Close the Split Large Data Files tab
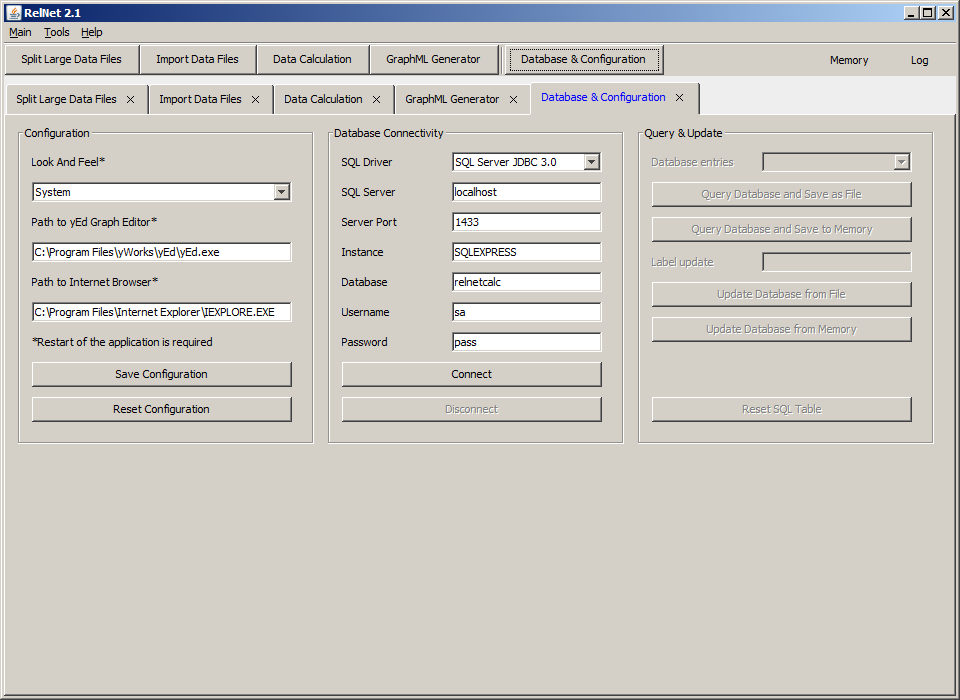The height and width of the screenshot is (700, 960). coord(130,99)
